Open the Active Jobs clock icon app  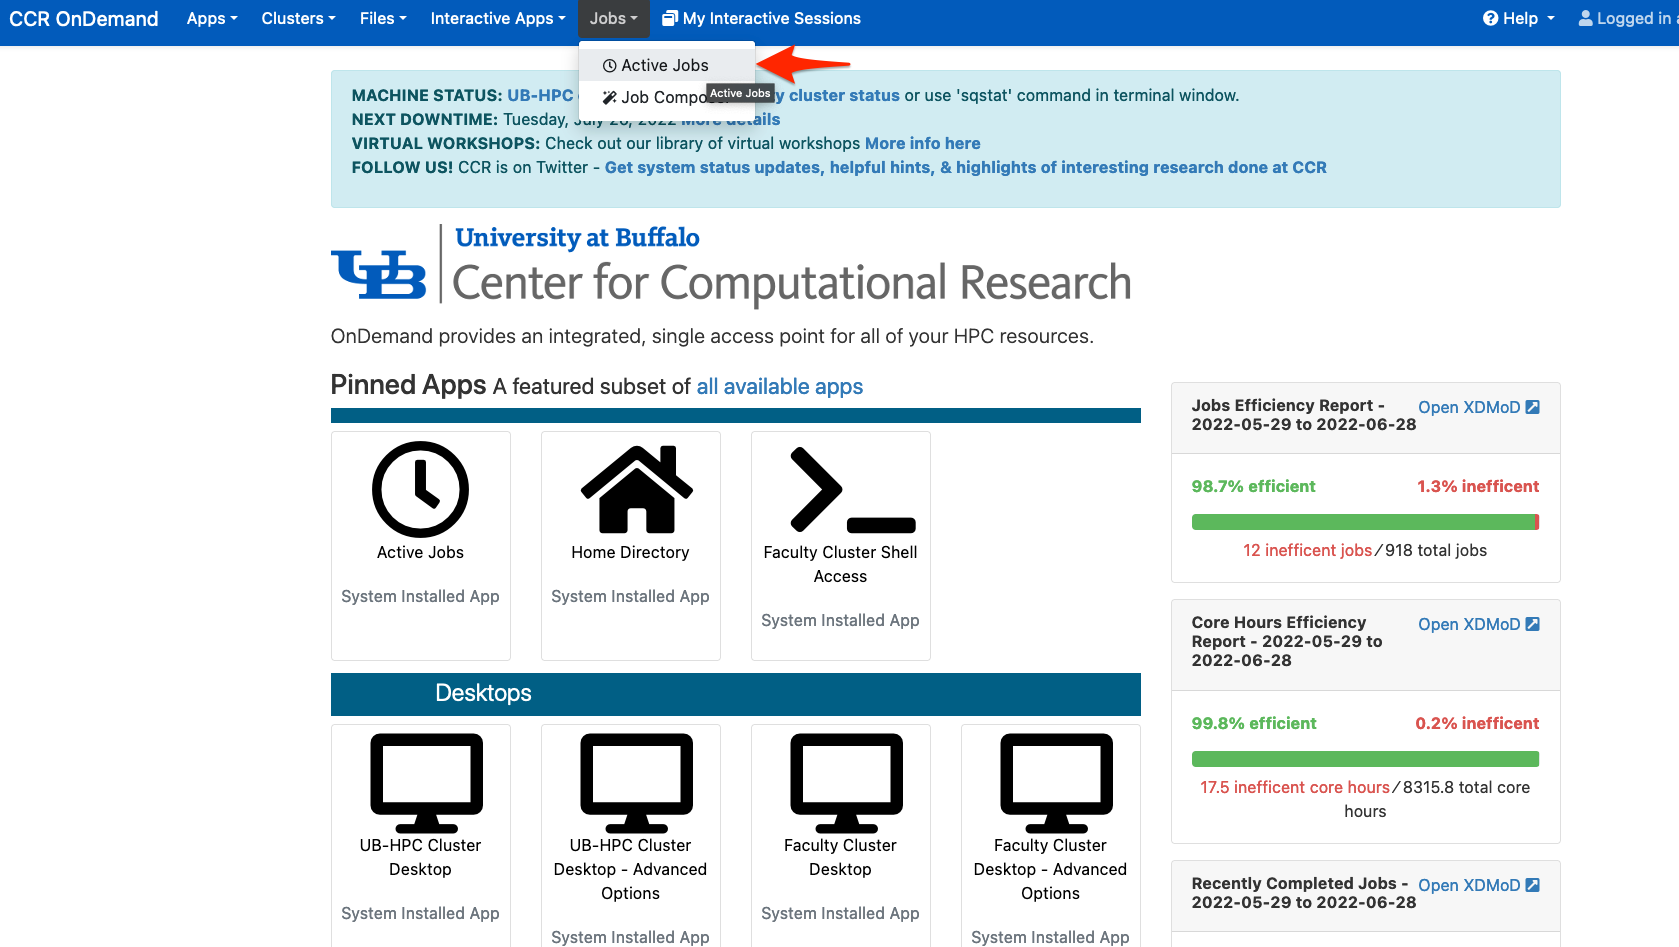click(x=420, y=490)
